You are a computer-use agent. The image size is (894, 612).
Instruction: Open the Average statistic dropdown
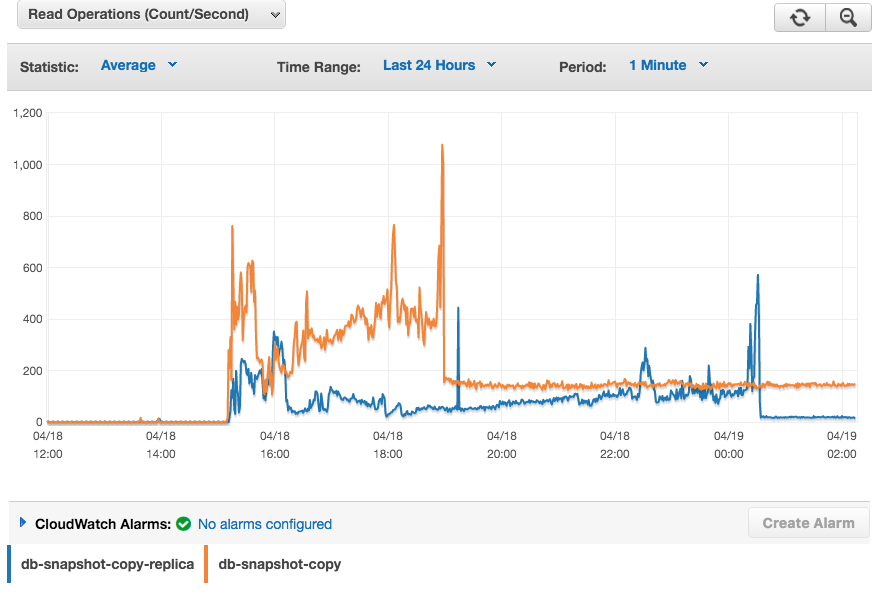coord(139,66)
